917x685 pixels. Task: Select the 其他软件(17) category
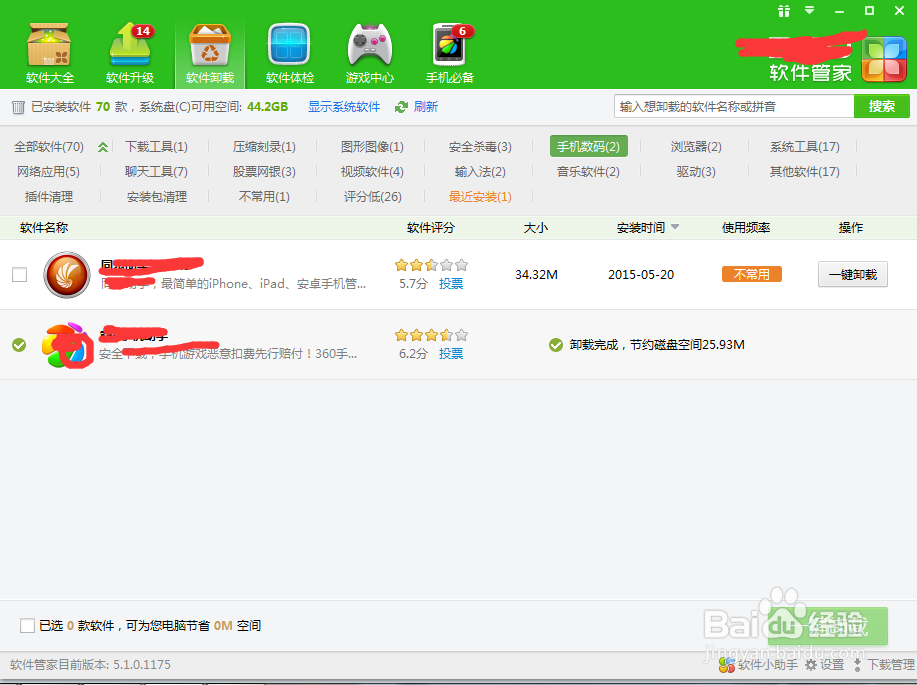click(x=805, y=171)
